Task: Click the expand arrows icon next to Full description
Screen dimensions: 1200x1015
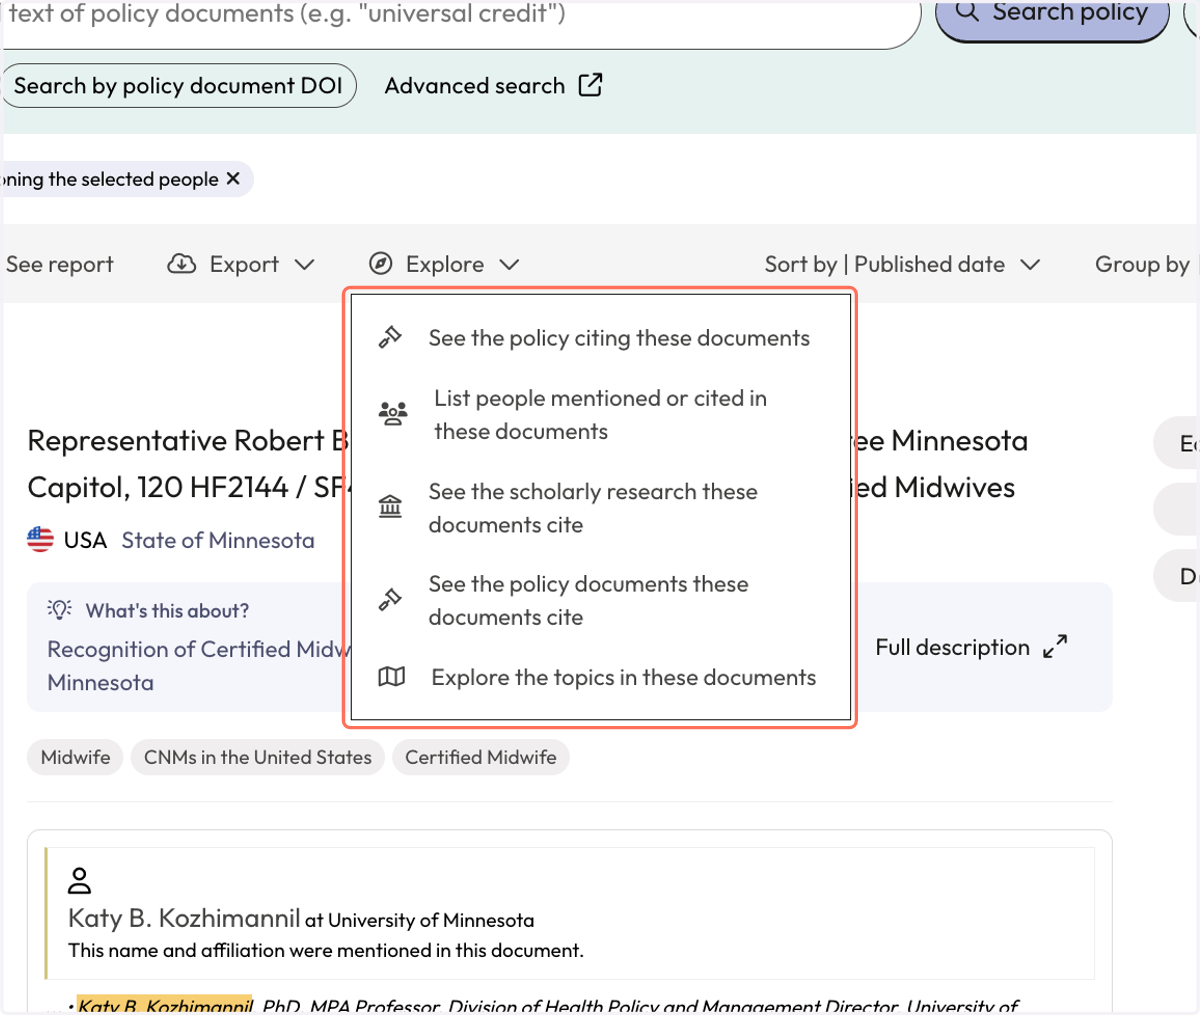Action: tap(1055, 647)
